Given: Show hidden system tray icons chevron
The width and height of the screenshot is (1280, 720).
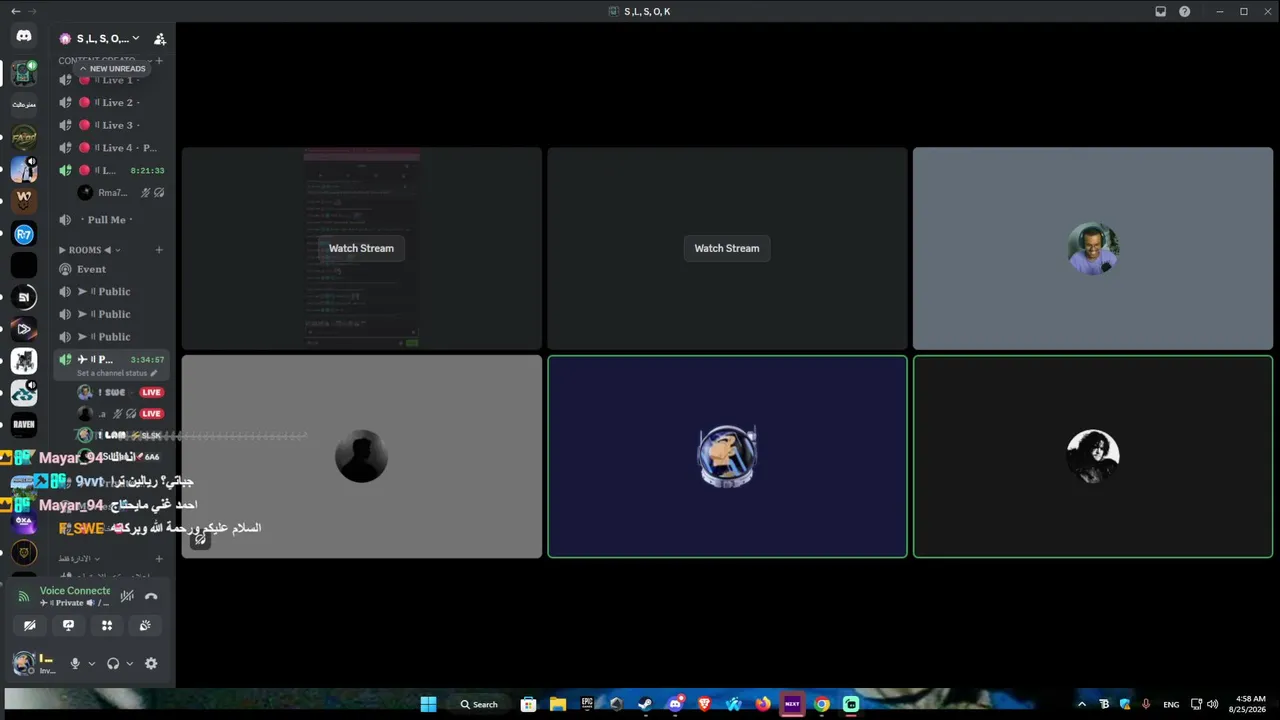Looking at the screenshot, I should (x=1082, y=704).
